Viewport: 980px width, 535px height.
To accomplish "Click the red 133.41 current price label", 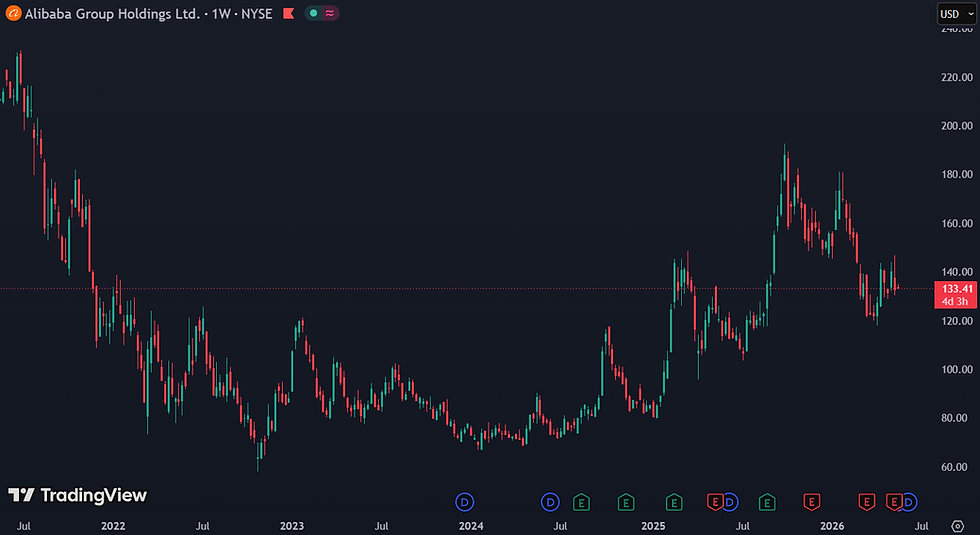I will (x=956, y=294).
